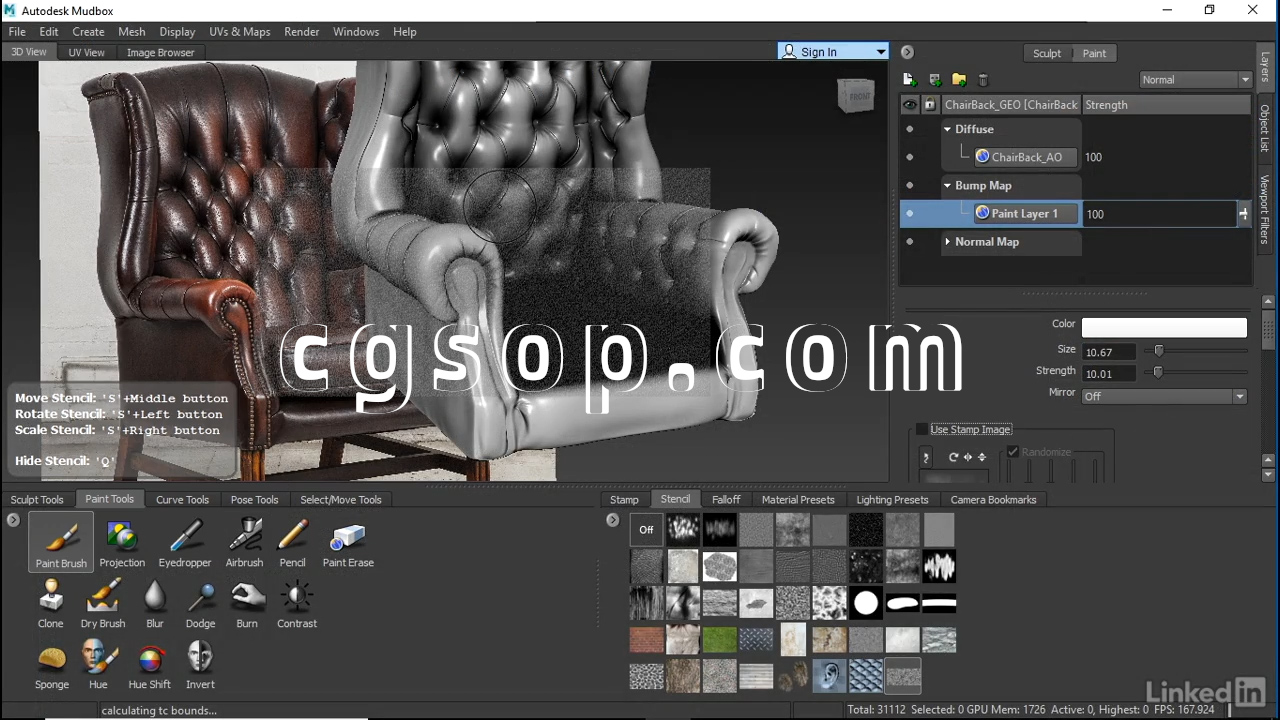Image resolution: width=1280 pixels, height=720 pixels.
Task: Select the Blur tool
Action: click(x=155, y=603)
